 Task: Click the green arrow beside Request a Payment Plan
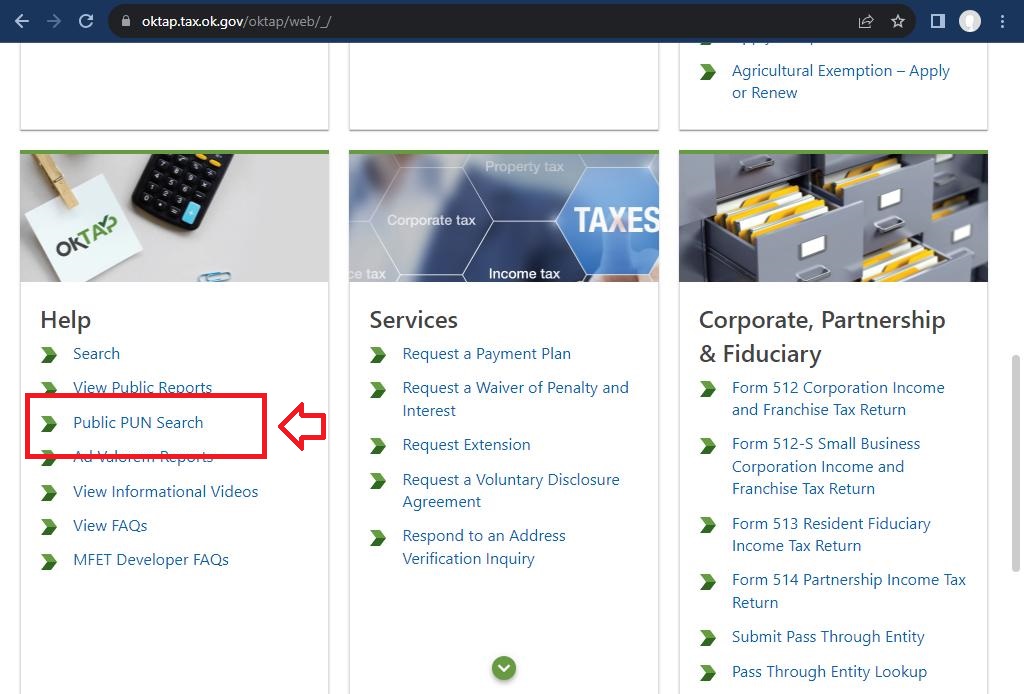[378, 355]
